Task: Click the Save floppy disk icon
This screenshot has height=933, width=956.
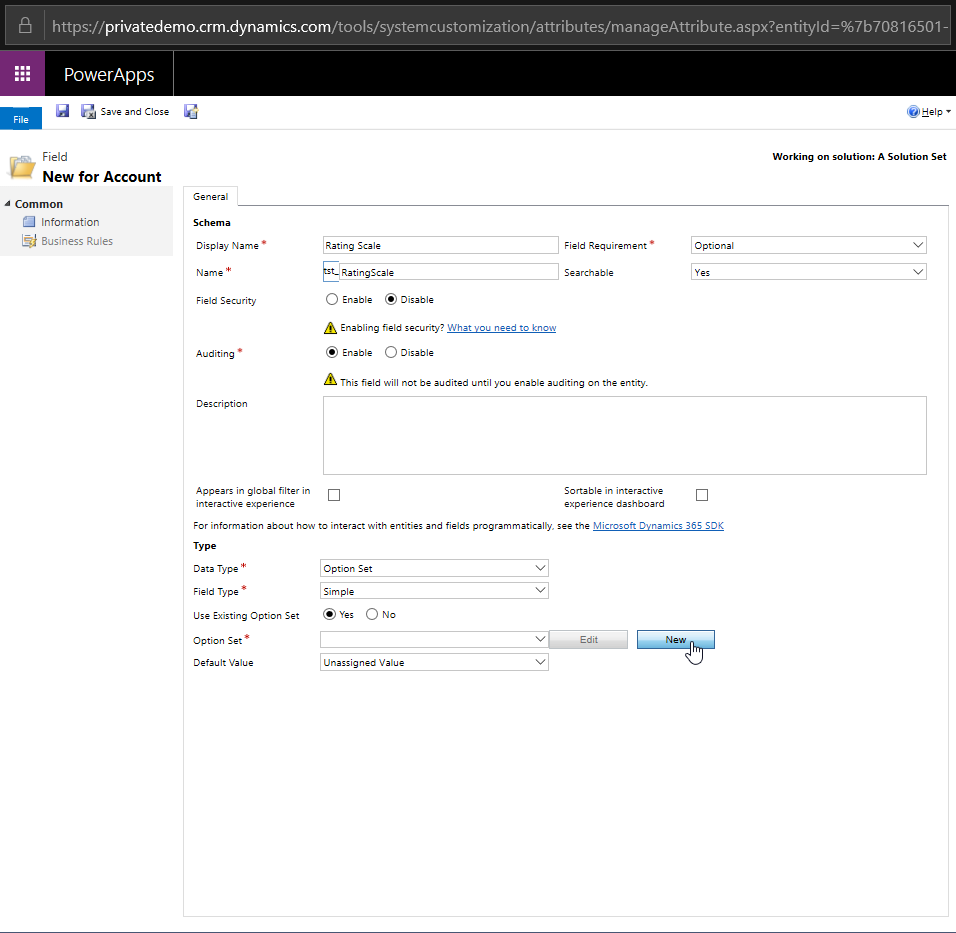Action: [62, 111]
